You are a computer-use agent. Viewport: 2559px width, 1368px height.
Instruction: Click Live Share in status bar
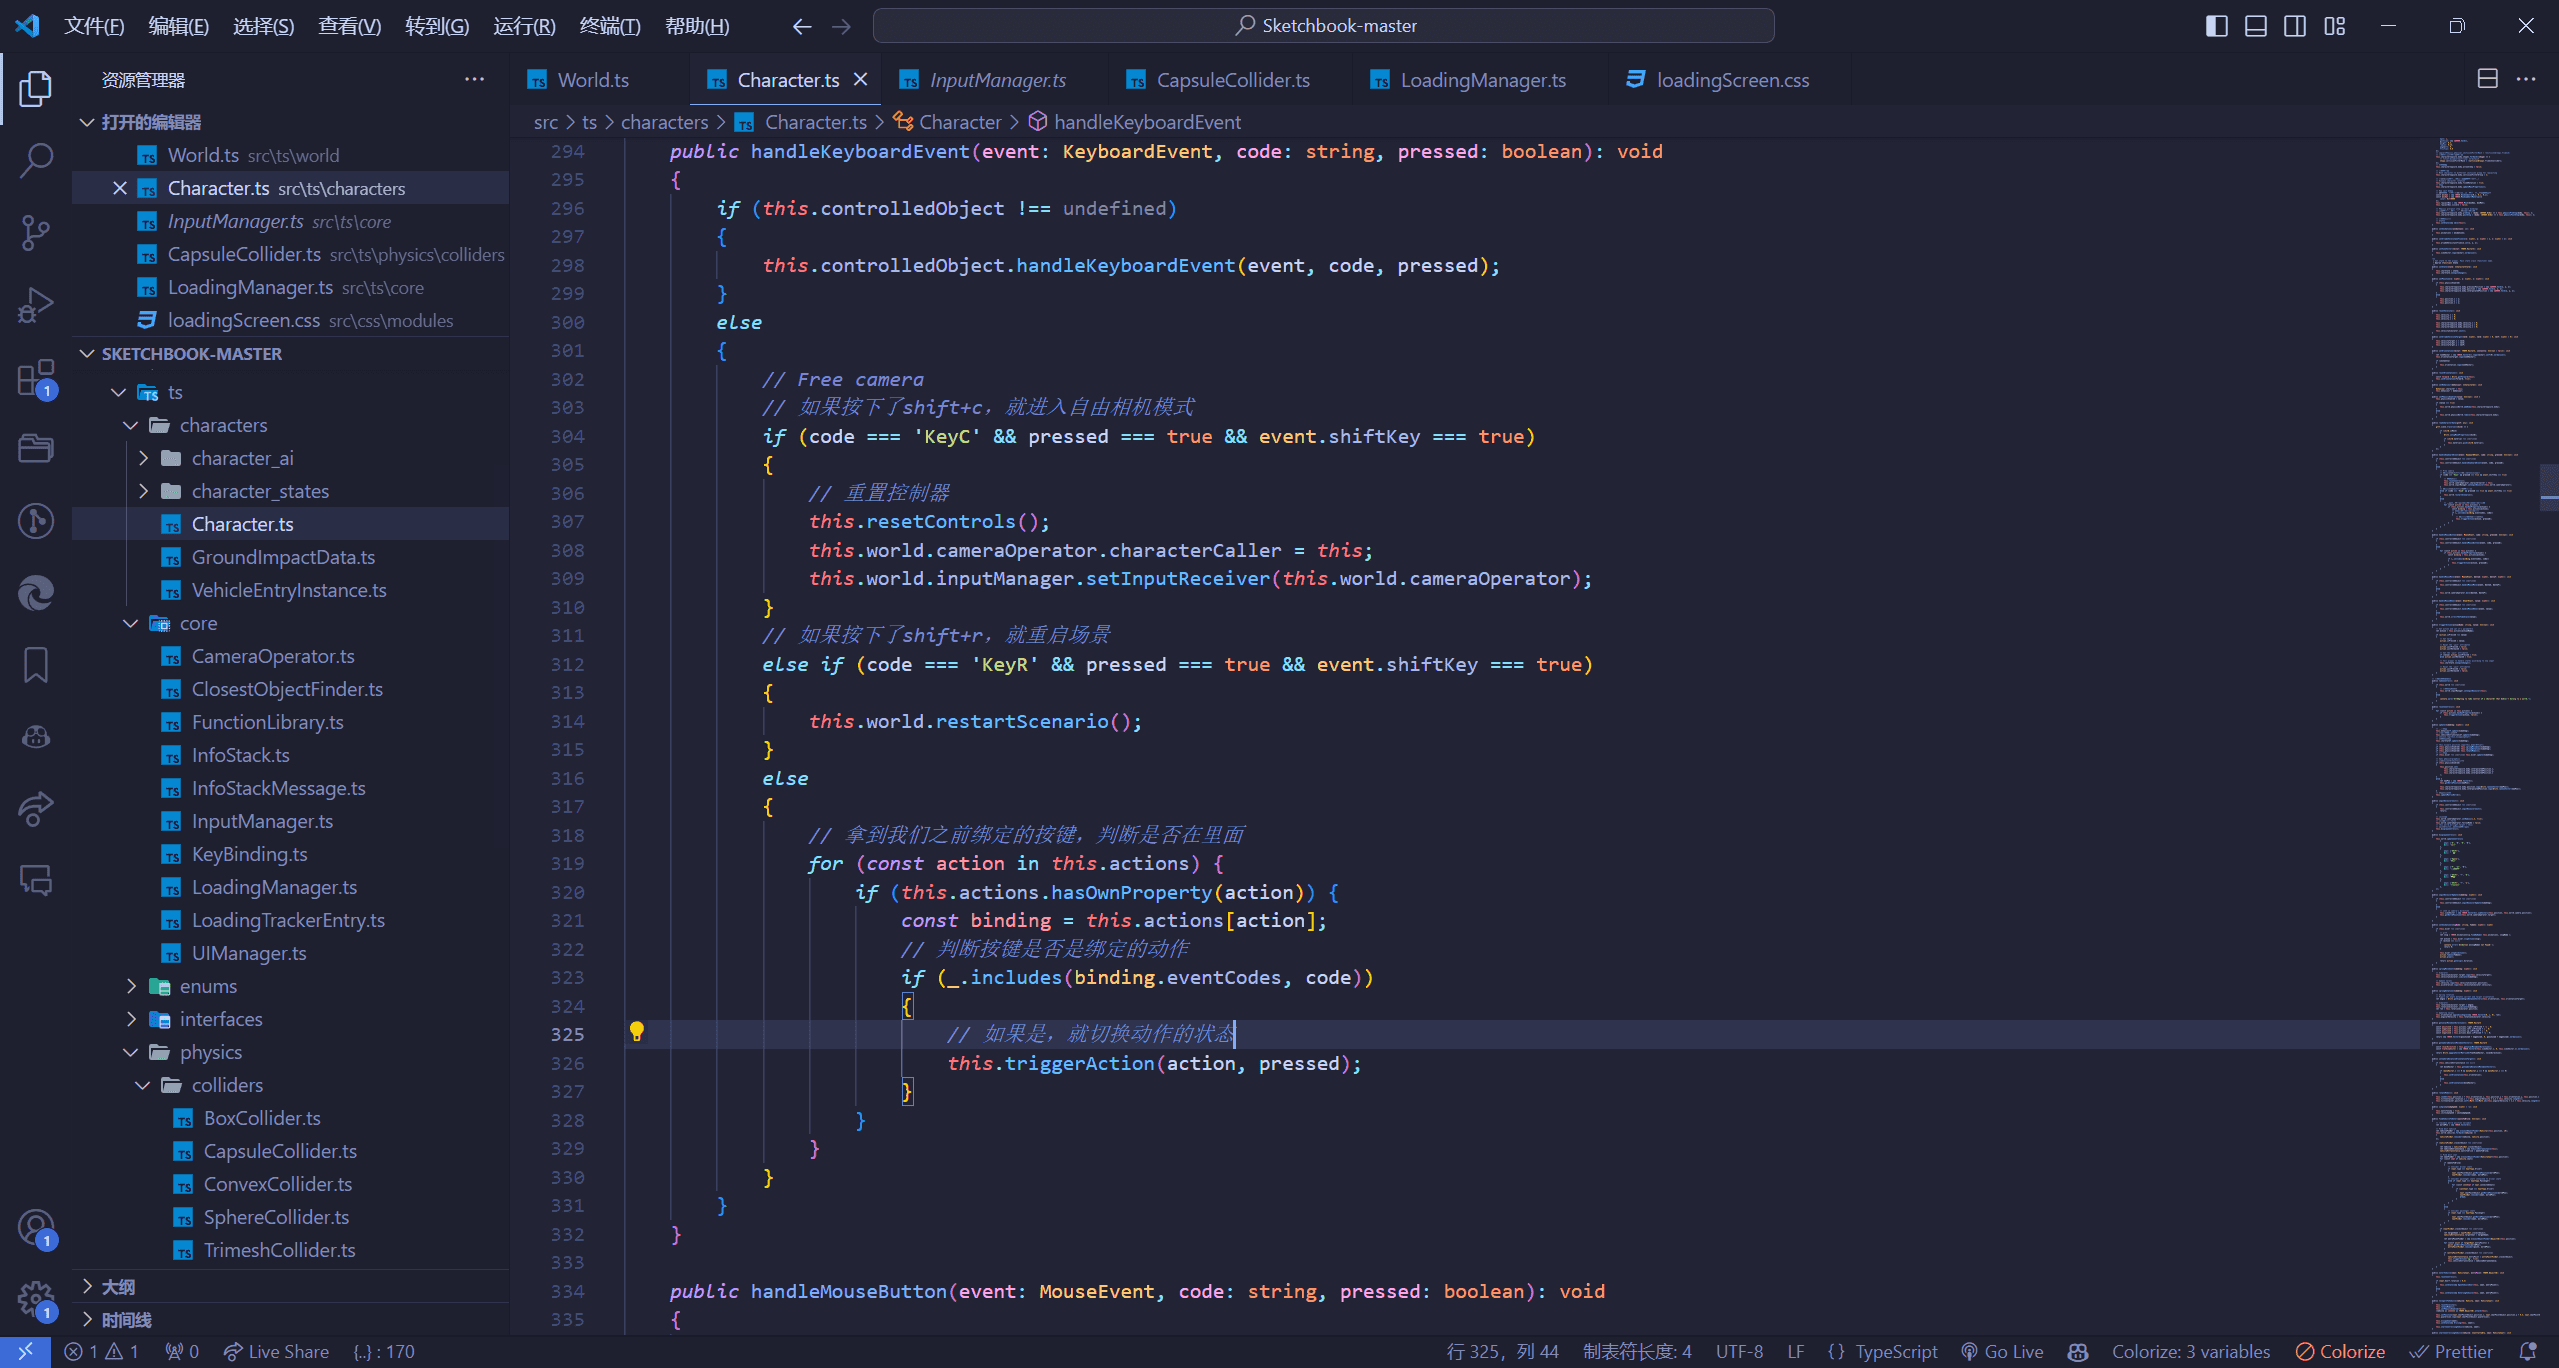click(x=276, y=1351)
